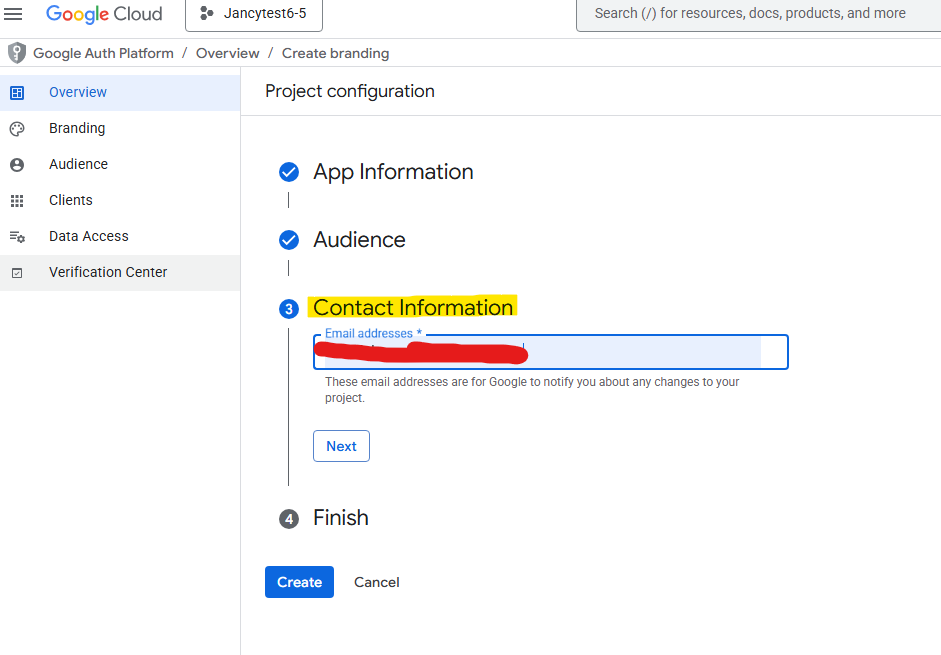Focus the resources search box

pos(758,14)
